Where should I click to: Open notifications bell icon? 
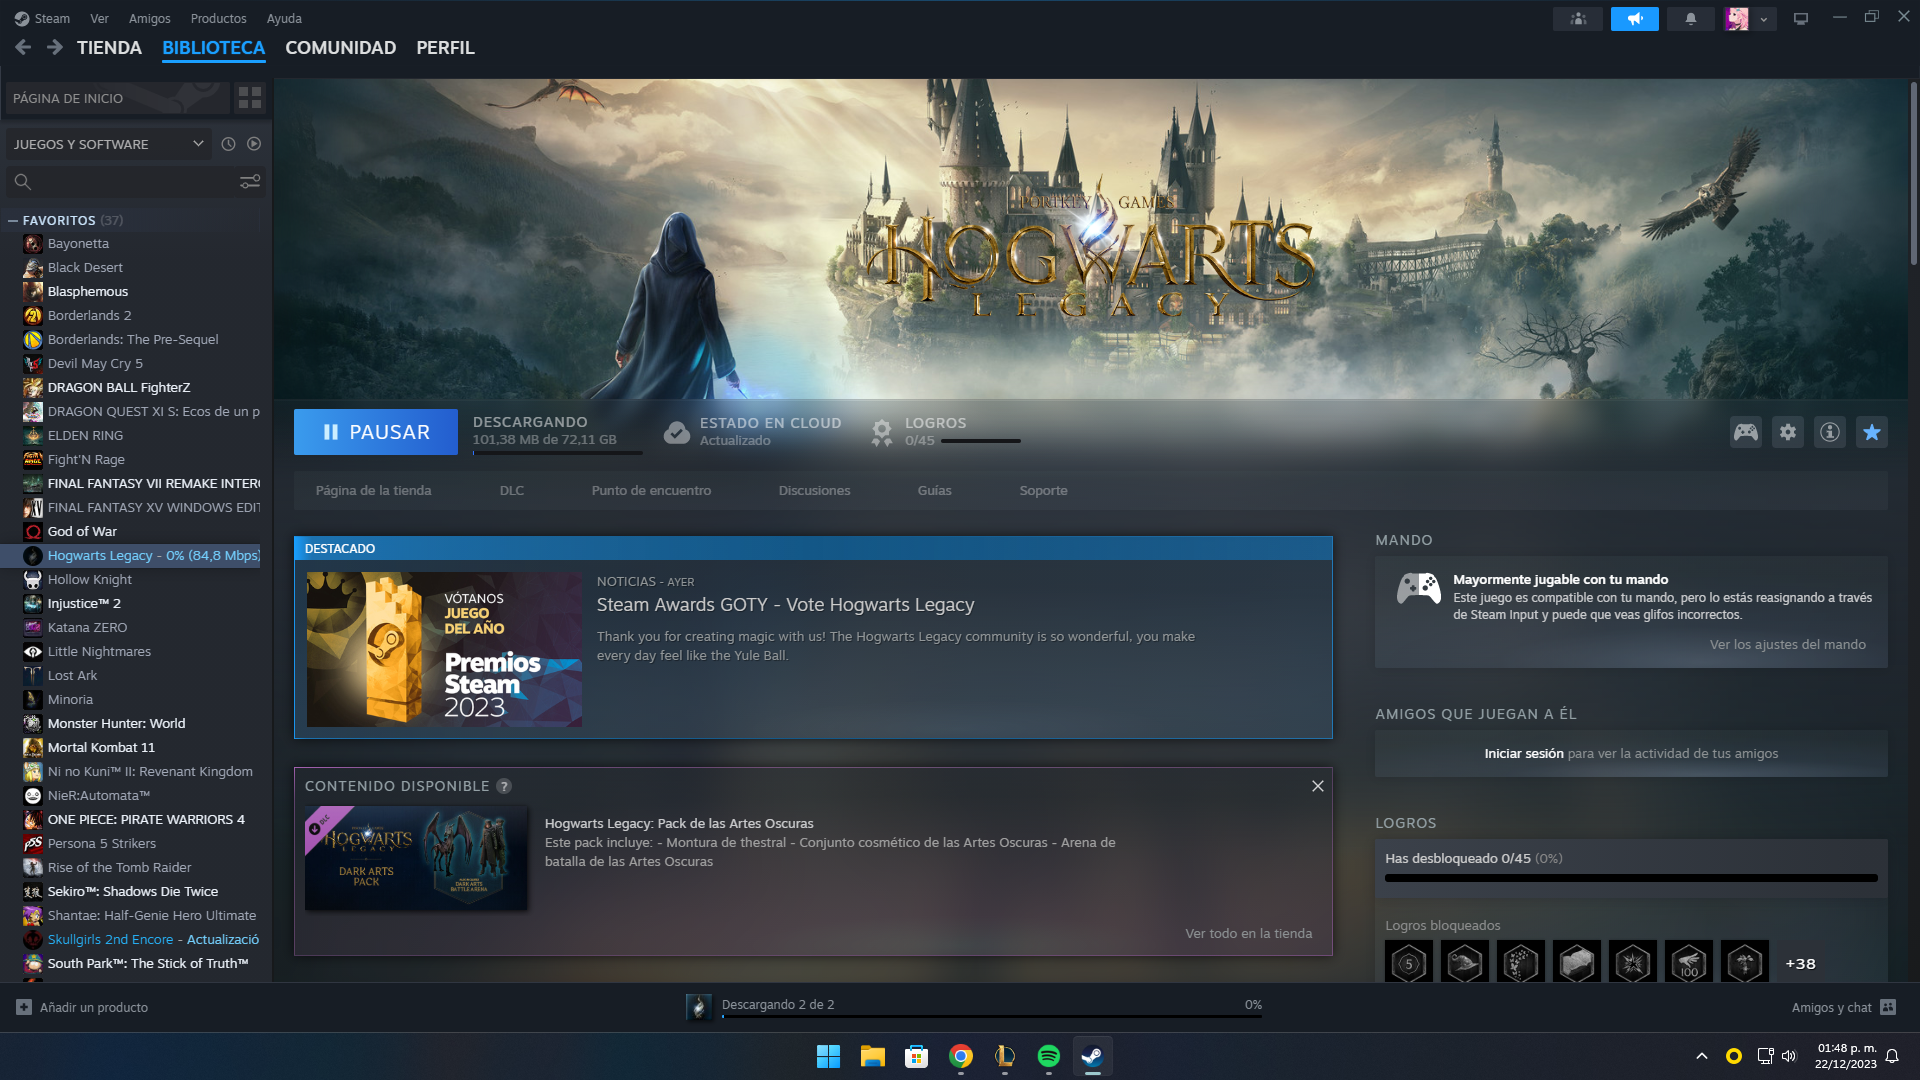coord(1691,19)
